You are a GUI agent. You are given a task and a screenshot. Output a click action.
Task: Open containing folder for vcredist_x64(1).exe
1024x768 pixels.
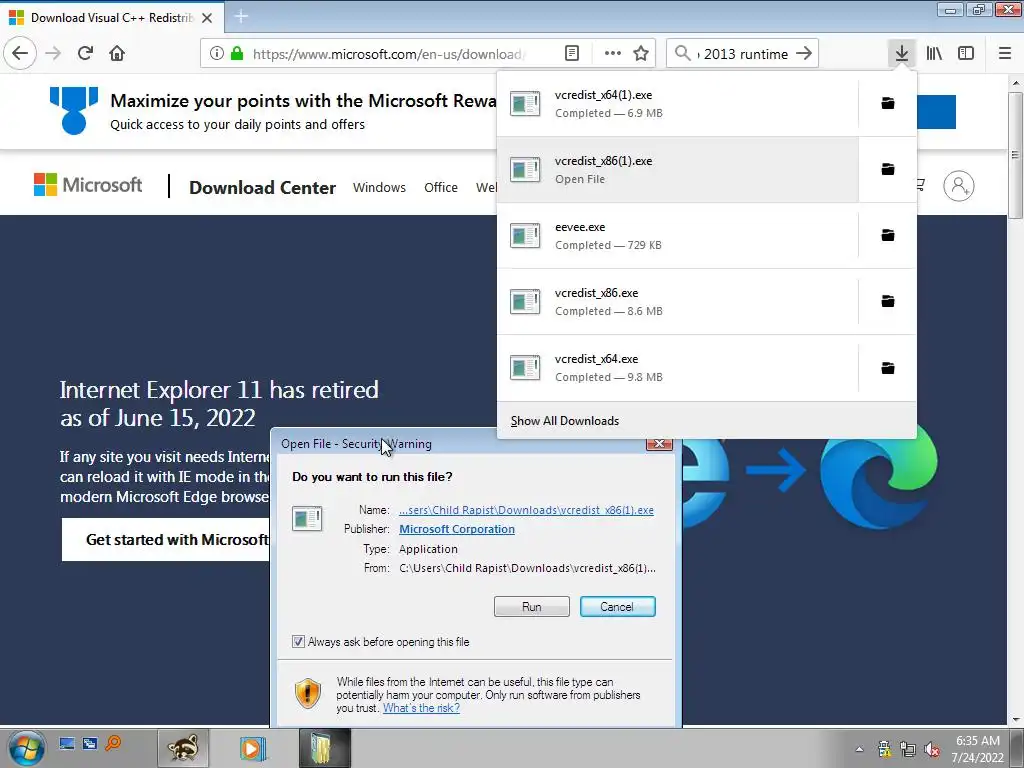coord(888,103)
